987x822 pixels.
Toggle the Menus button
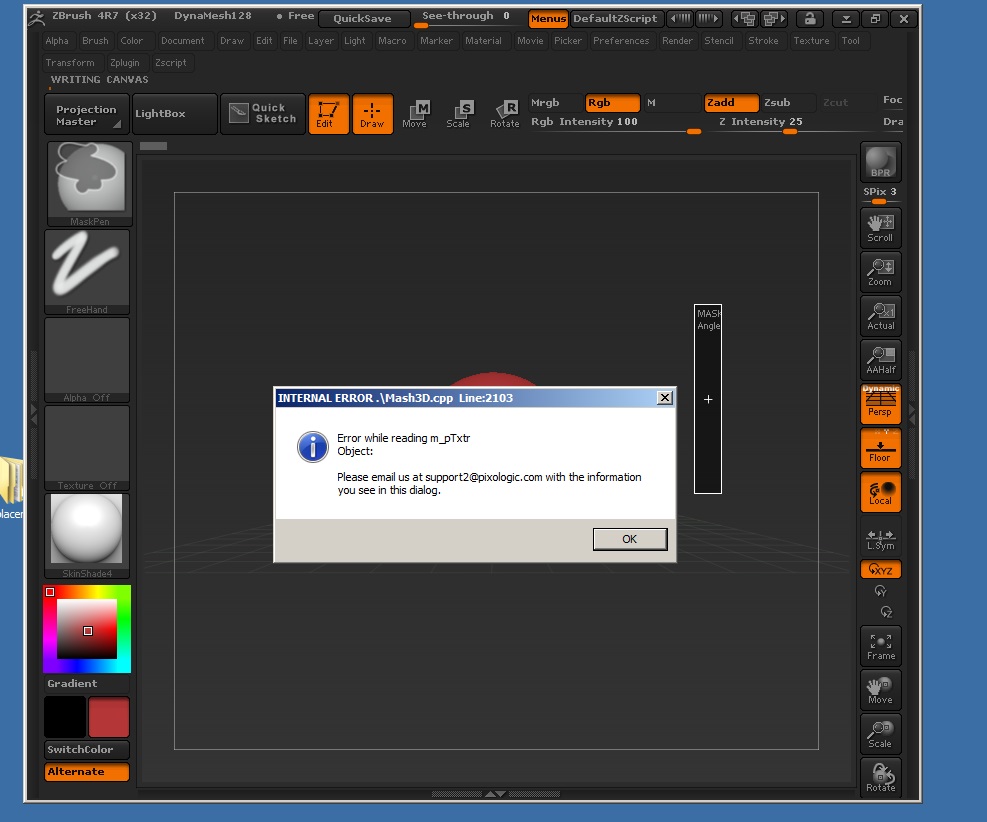click(x=548, y=19)
